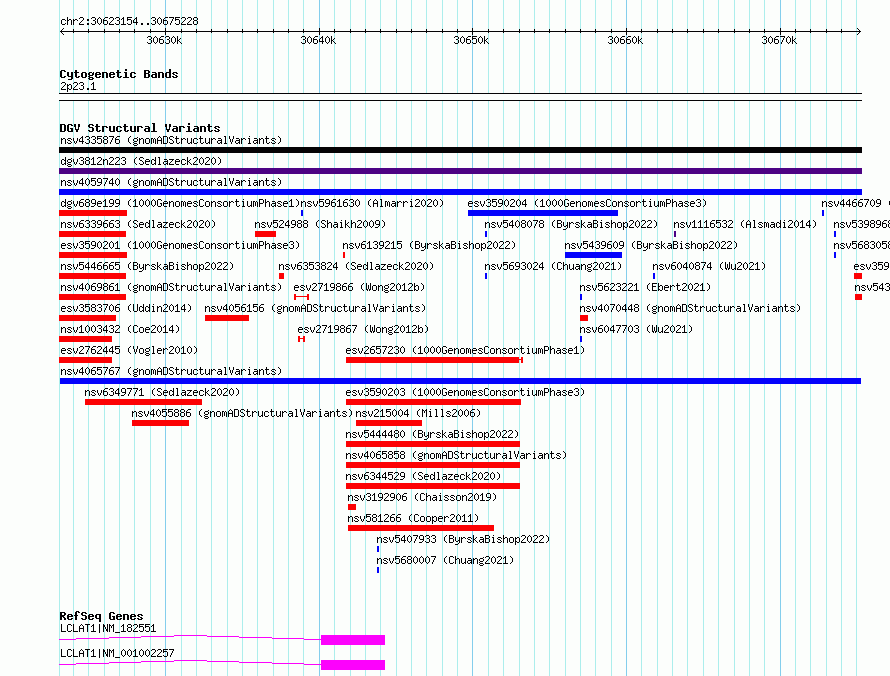The image size is (890, 676).
Task: Open nsv4056156 gnomADStructuralVariants label
Action: click(x=315, y=308)
